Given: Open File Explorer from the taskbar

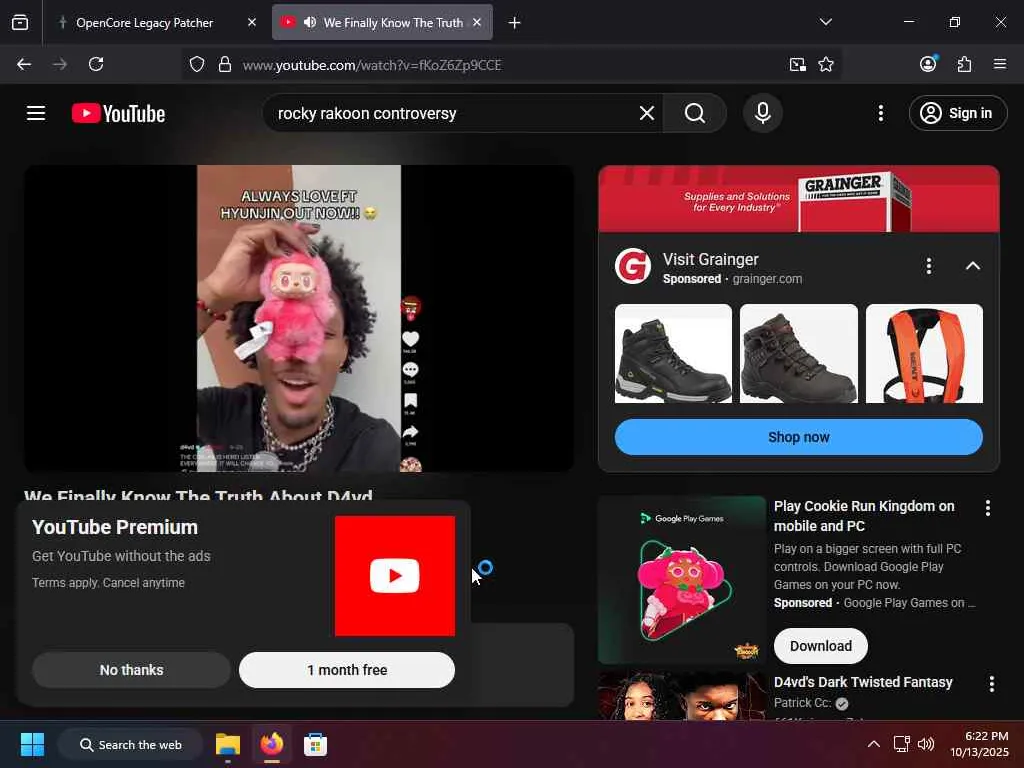Looking at the screenshot, I should [228, 744].
